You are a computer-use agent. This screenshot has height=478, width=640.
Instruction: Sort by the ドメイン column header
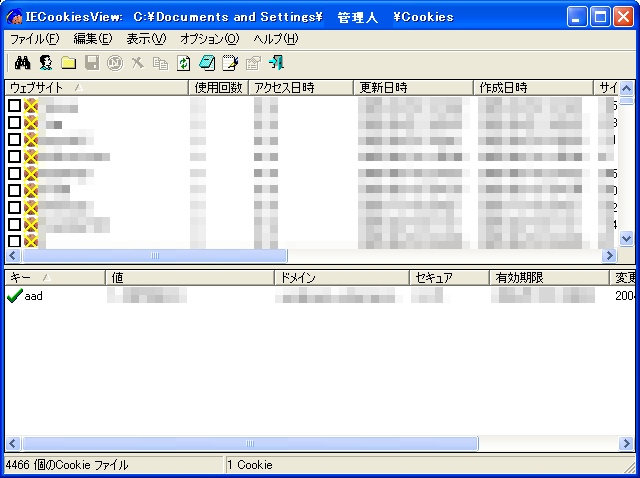[x=342, y=278]
